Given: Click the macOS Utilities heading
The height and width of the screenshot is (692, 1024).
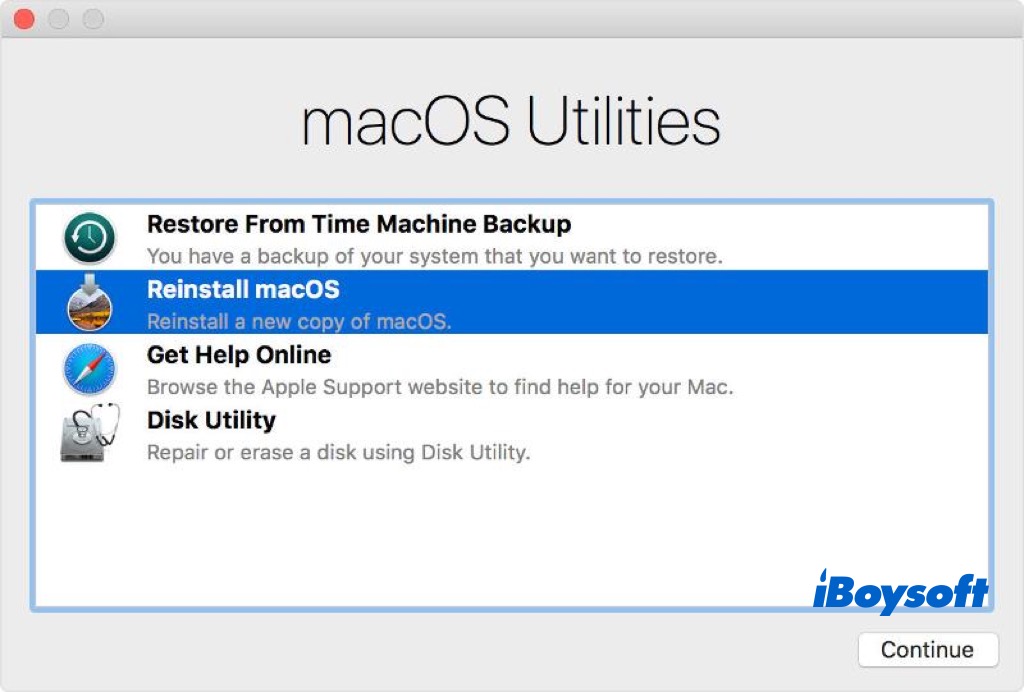Looking at the screenshot, I should pos(511,123).
